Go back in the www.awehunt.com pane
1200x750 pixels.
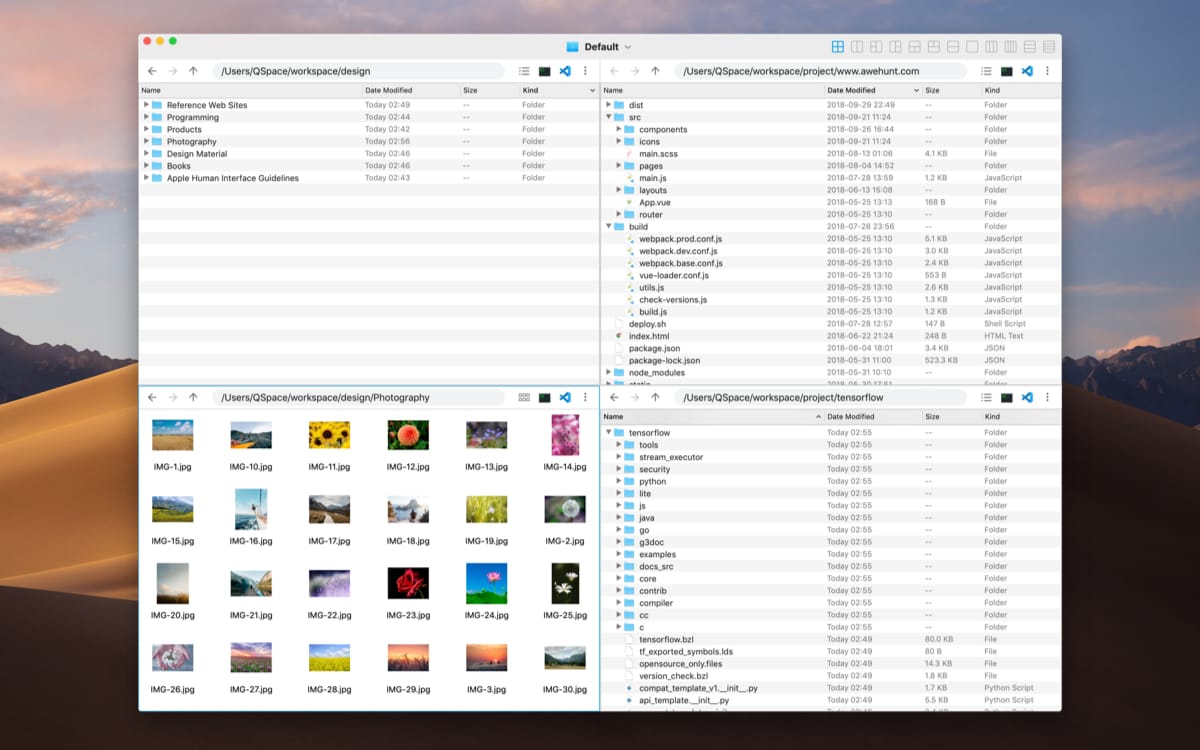point(614,71)
